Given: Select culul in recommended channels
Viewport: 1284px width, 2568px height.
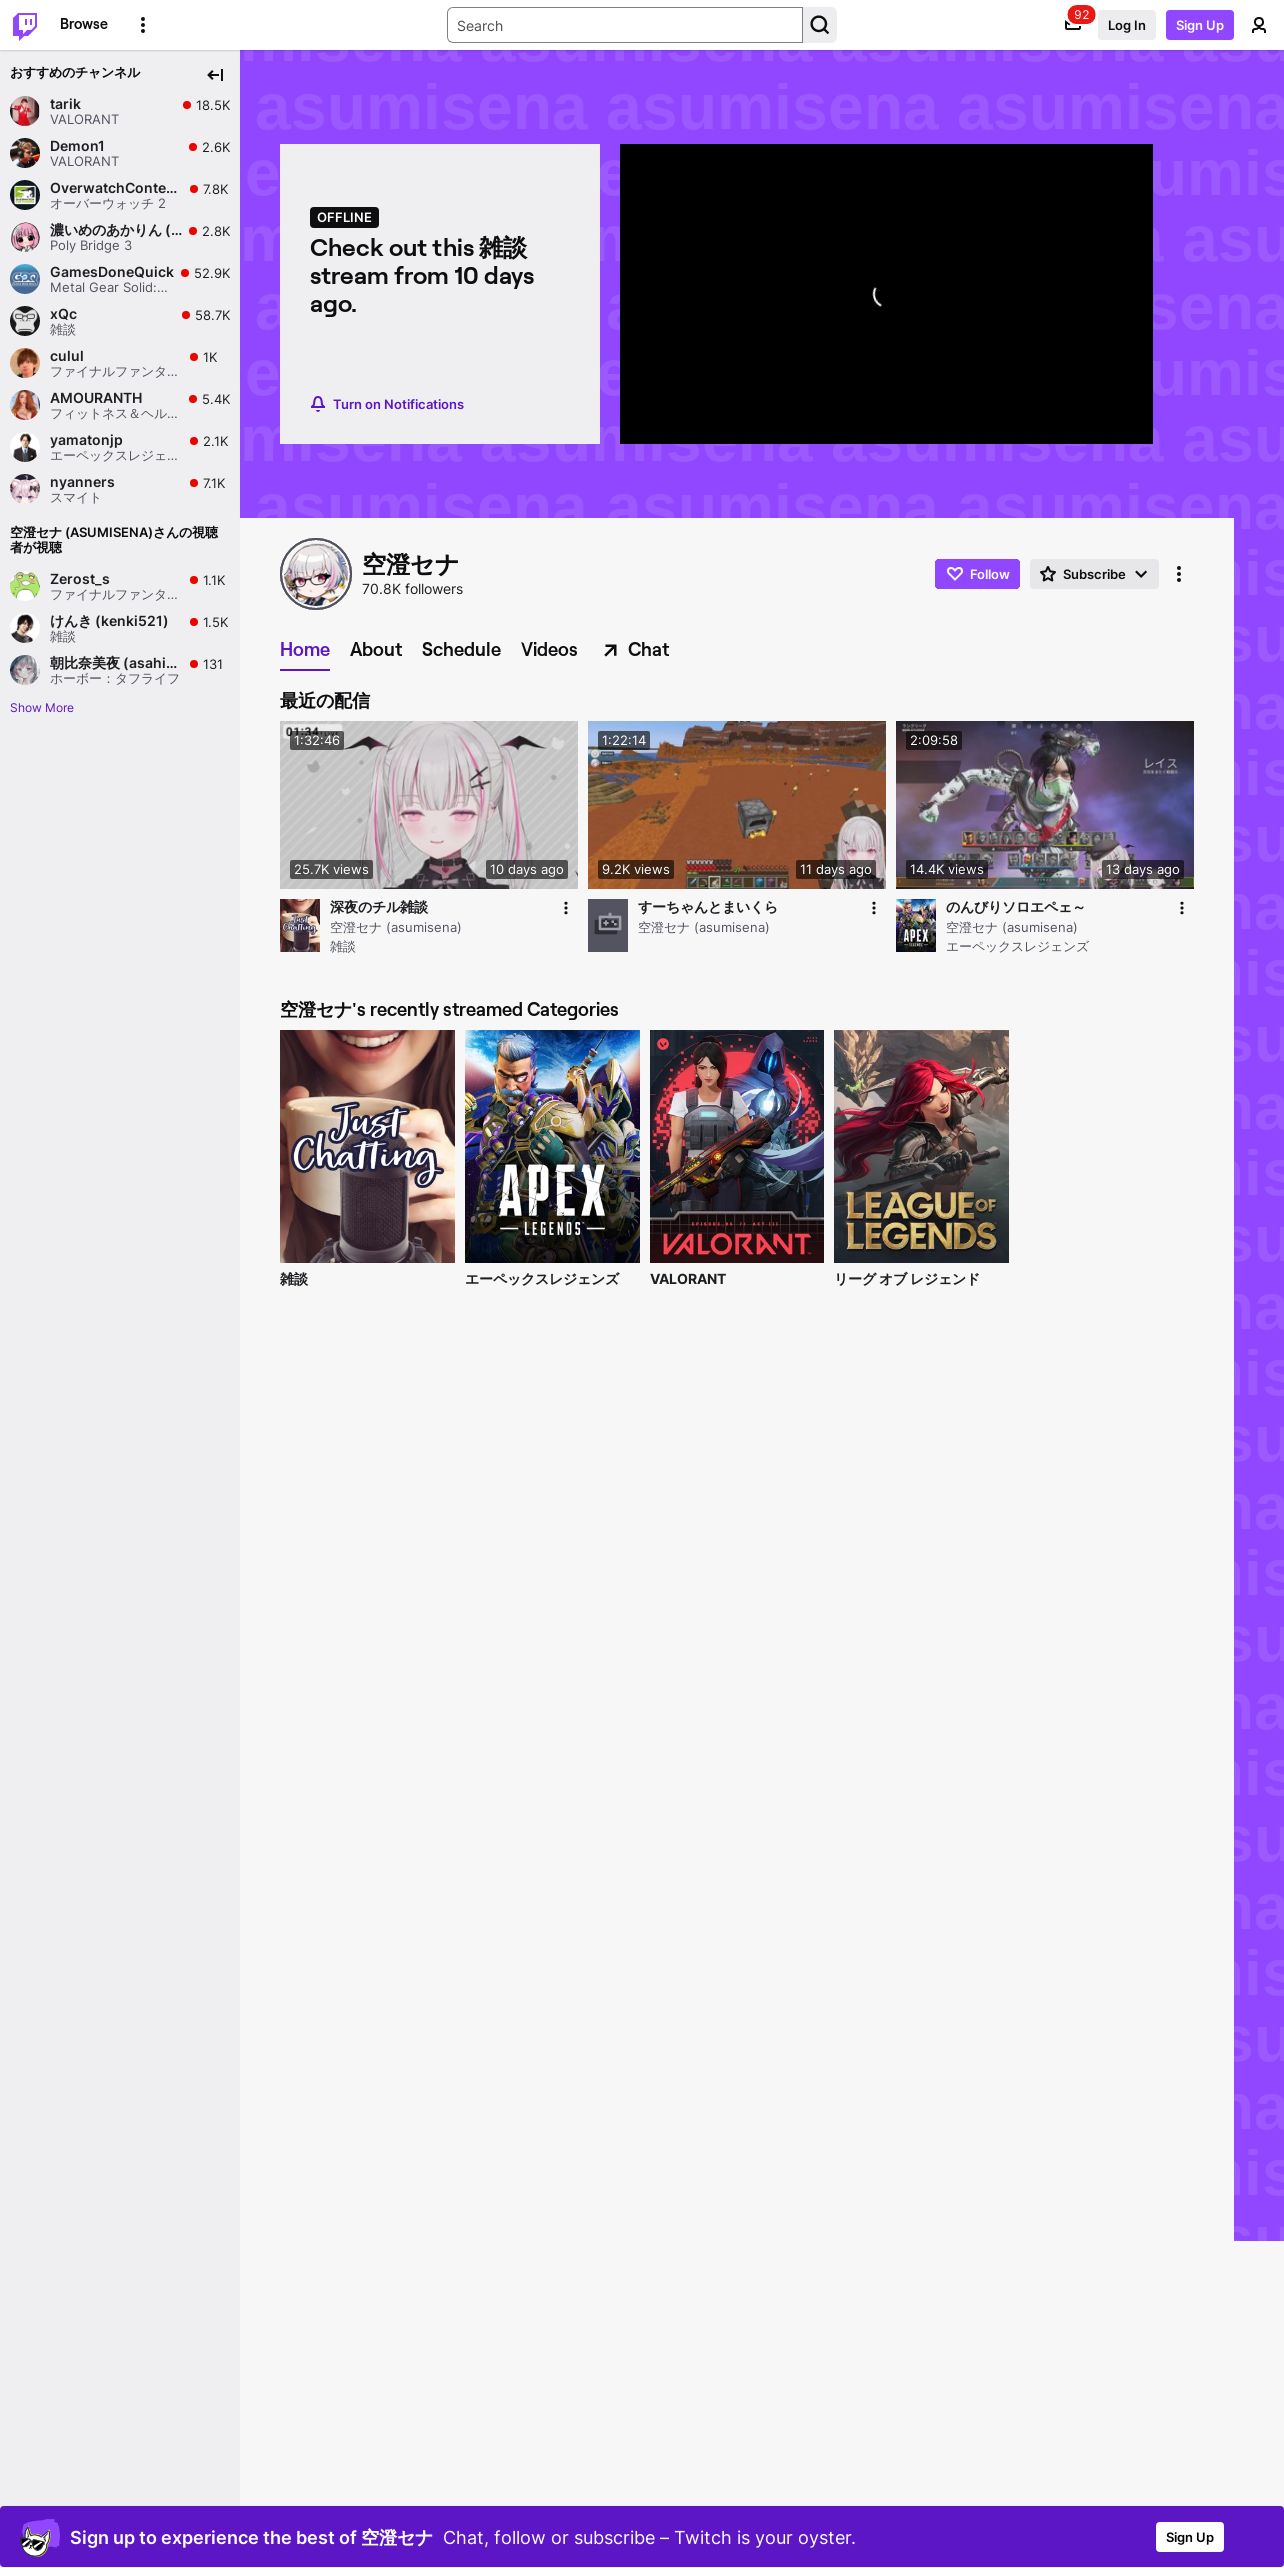Looking at the screenshot, I should tap(120, 363).
